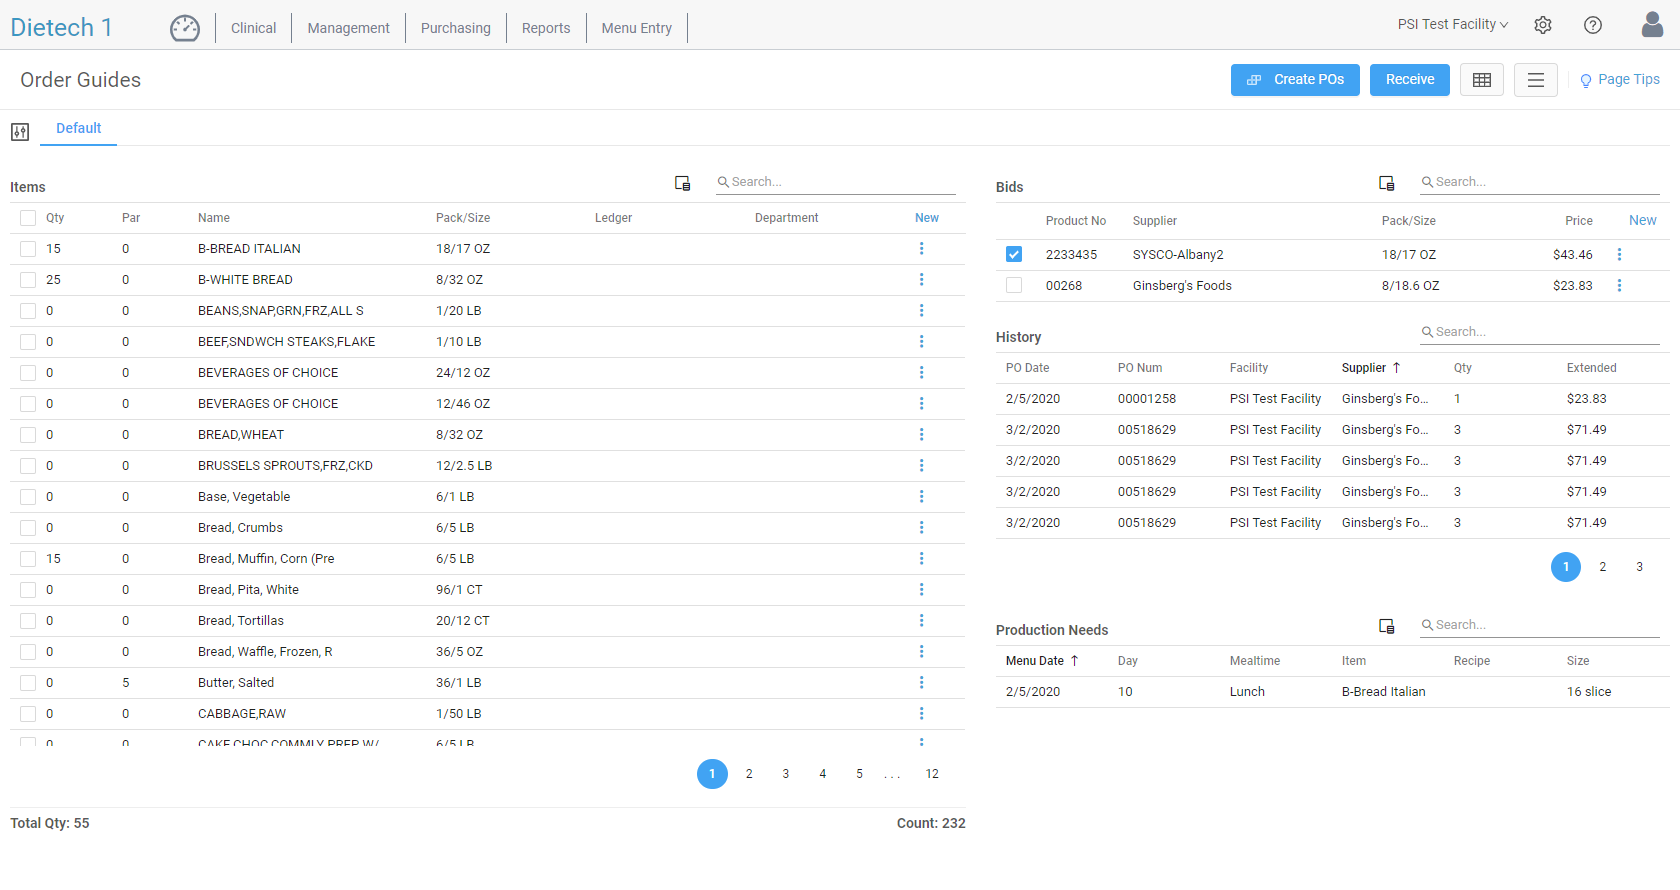Select the Ginsberg's Foods bid checkbox
The width and height of the screenshot is (1680, 890).
1014,286
